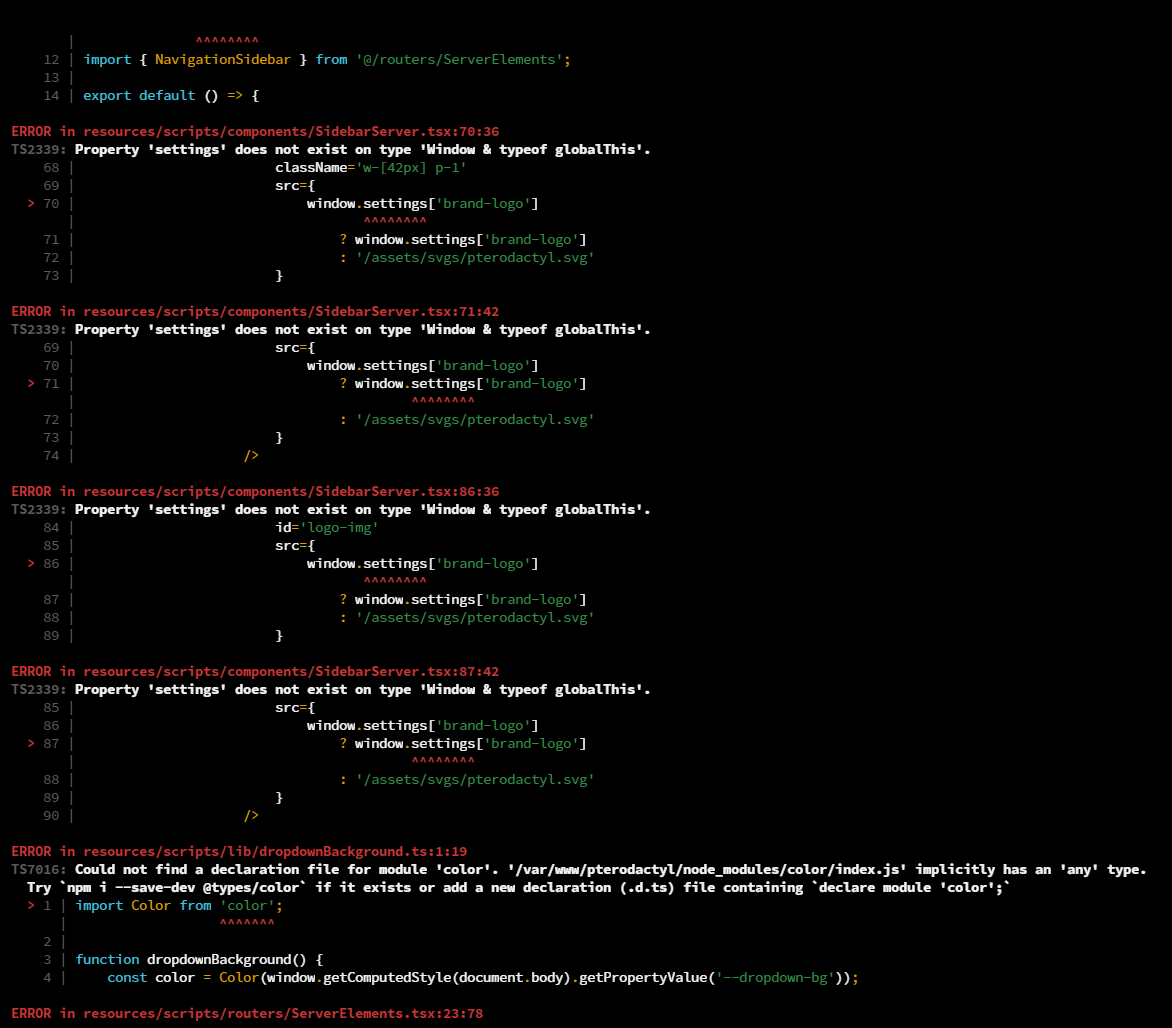Click the pterodactyl.svg path on line 88 in 87:42 block
This screenshot has width=1172, height=1028.
click(x=475, y=780)
